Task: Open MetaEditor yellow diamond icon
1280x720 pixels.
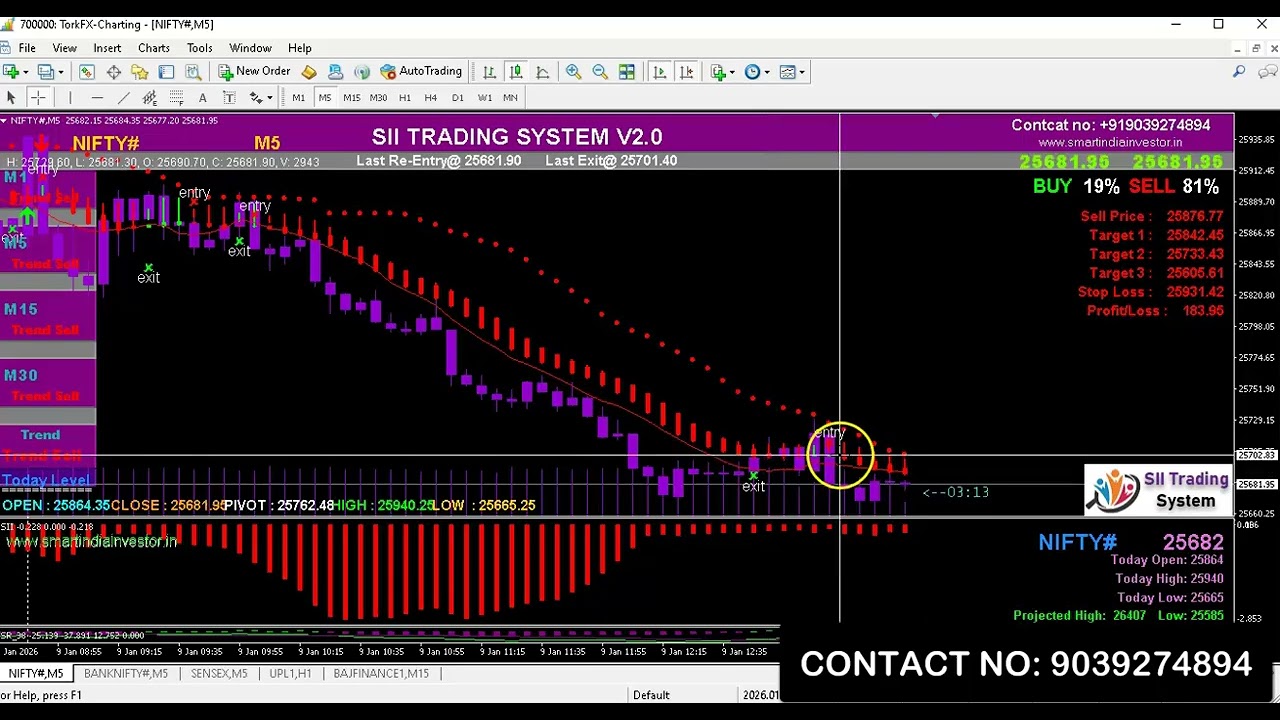Action: [309, 72]
